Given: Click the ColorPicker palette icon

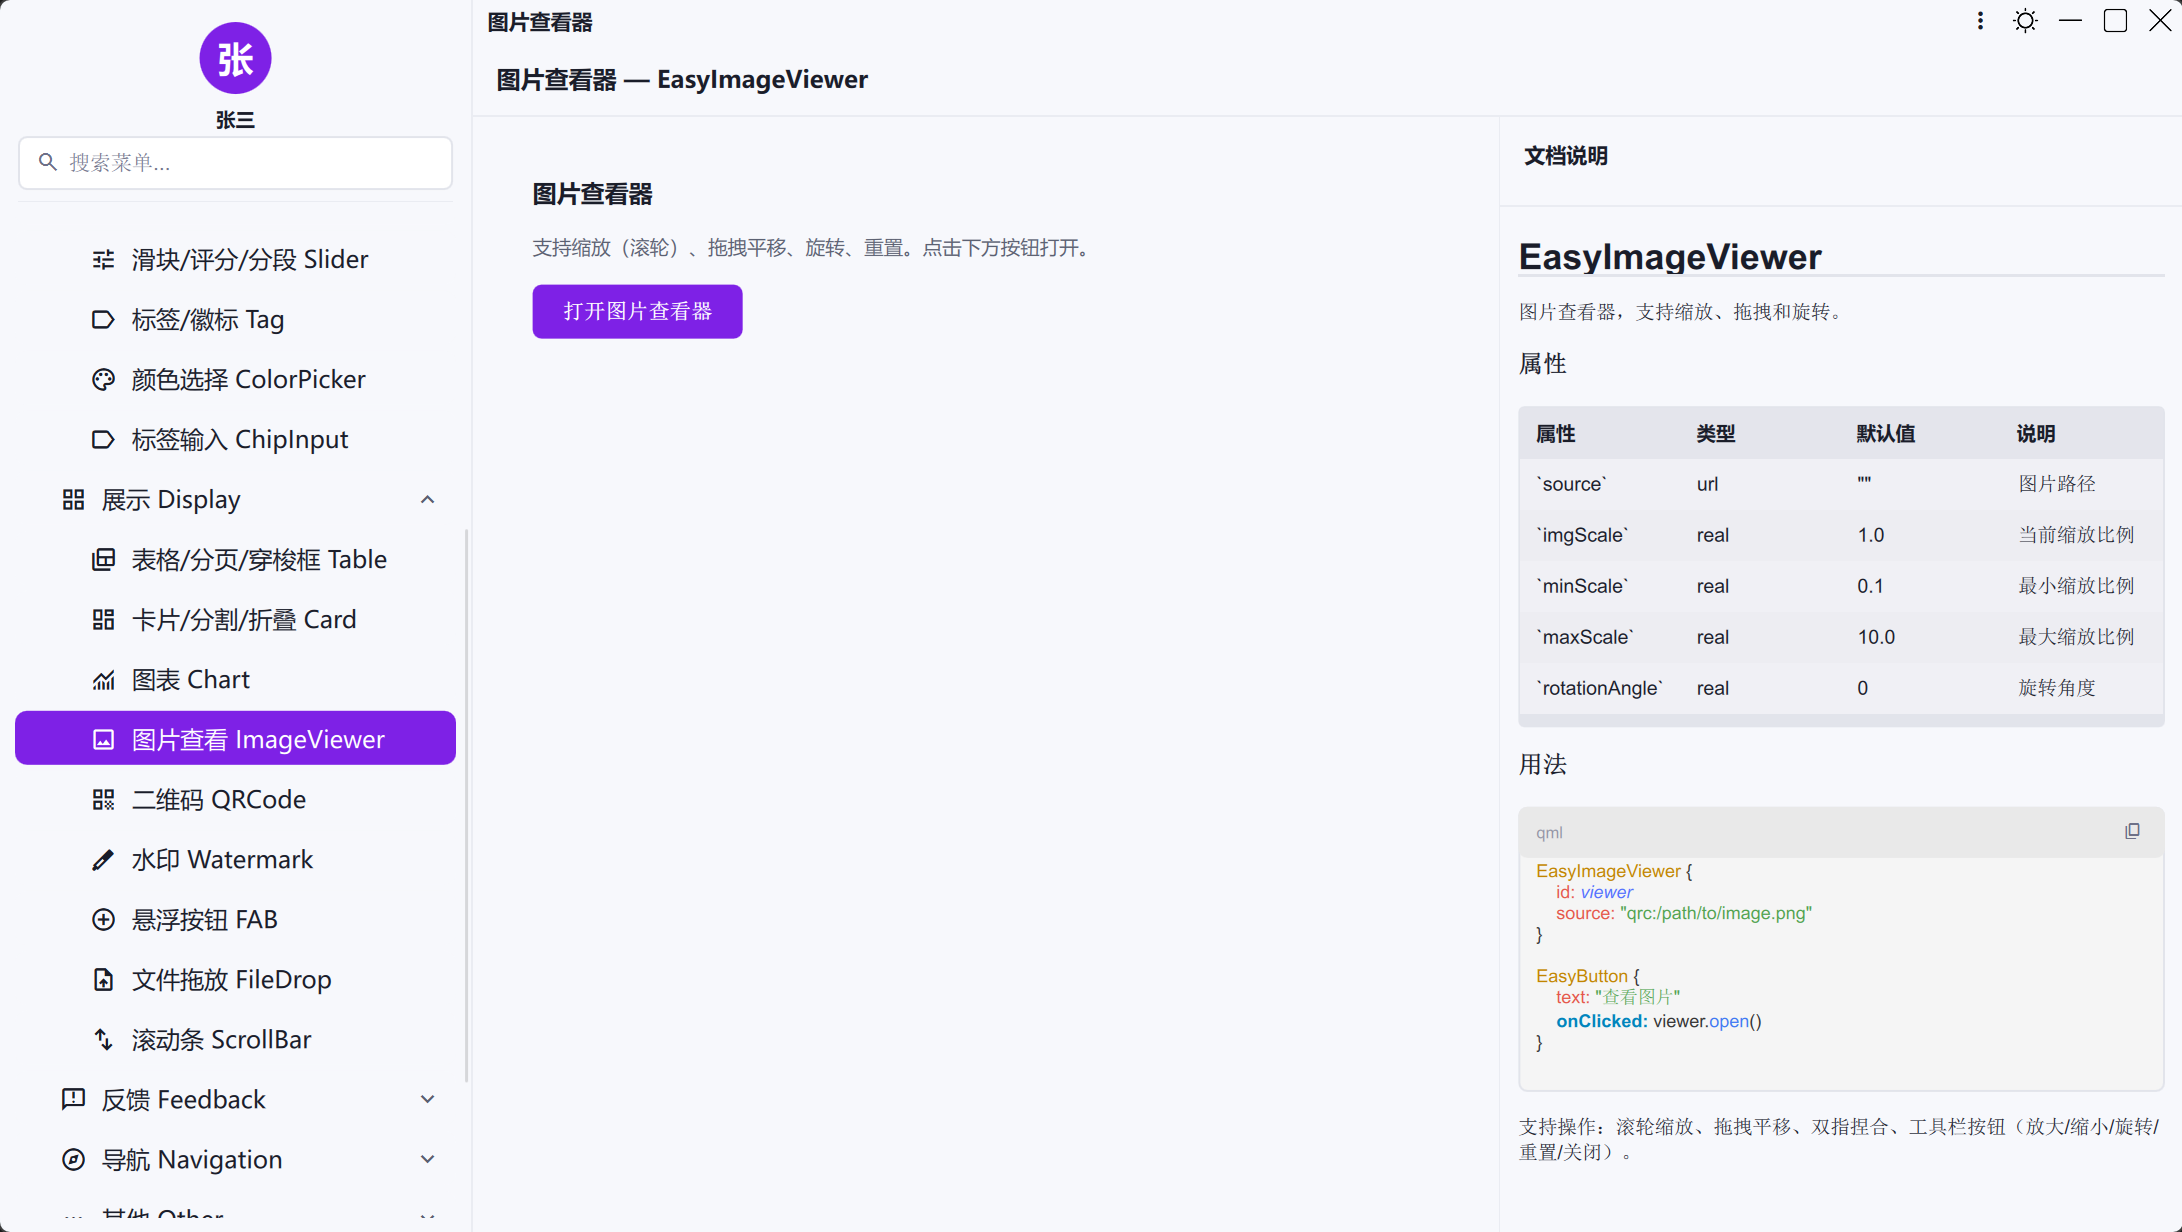Looking at the screenshot, I should tap(103, 380).
